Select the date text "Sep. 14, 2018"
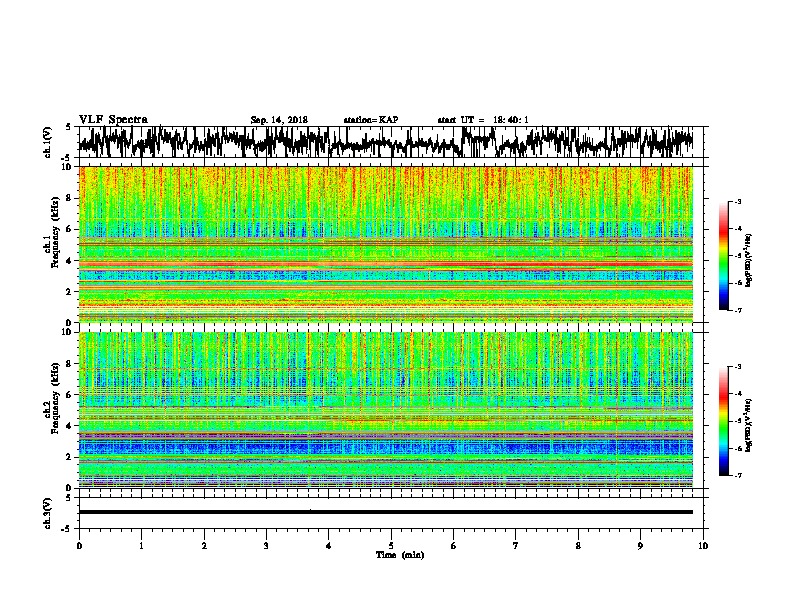792x612 pixels. pos(279,120)
